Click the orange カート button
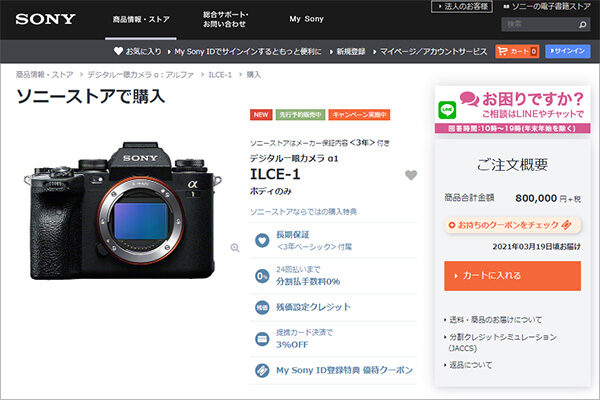The width and height of the screenshot is (600, 400). (x=517, y=51)
